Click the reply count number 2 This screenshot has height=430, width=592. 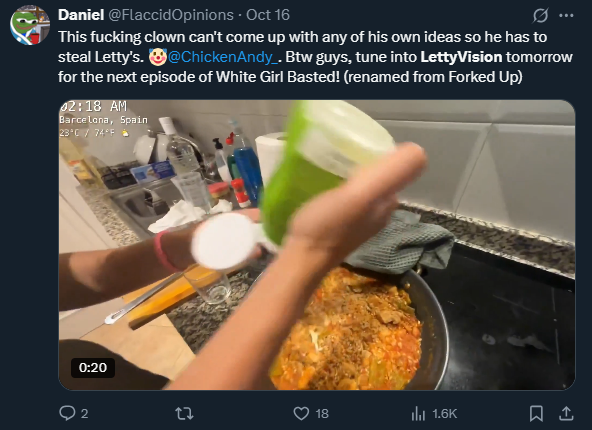(x=85, y=414)
